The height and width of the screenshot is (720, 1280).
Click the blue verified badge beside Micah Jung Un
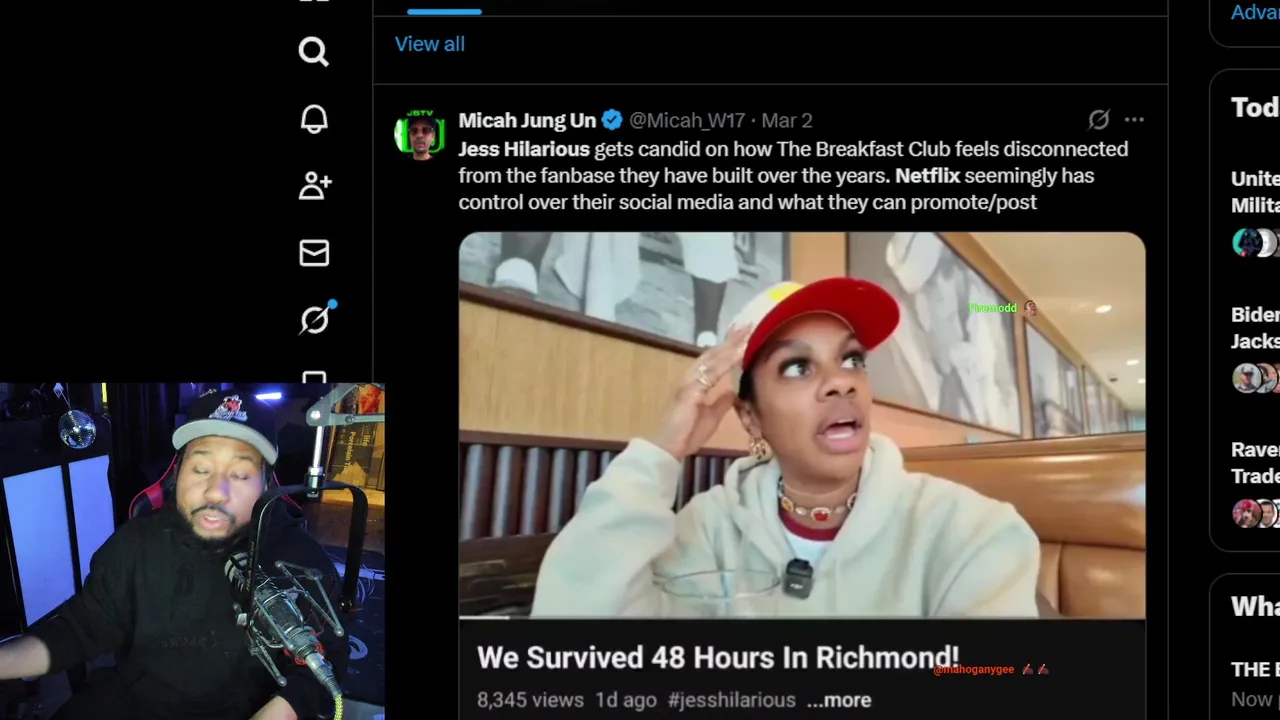coord(612,120)
